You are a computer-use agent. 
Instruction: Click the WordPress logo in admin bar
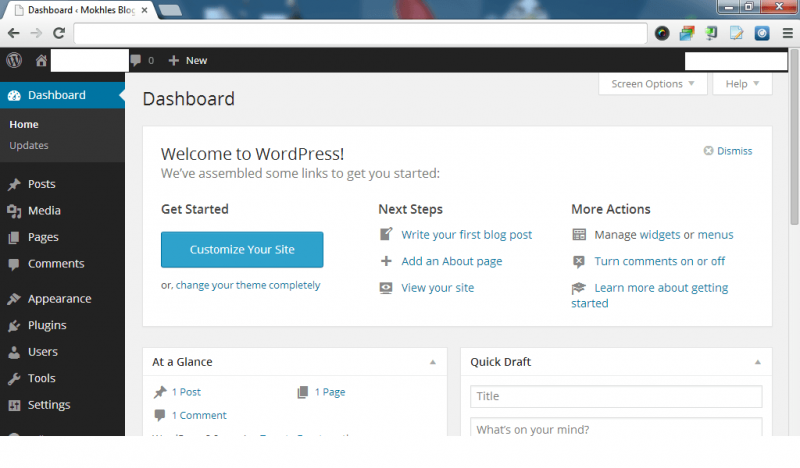click(14, 60)
